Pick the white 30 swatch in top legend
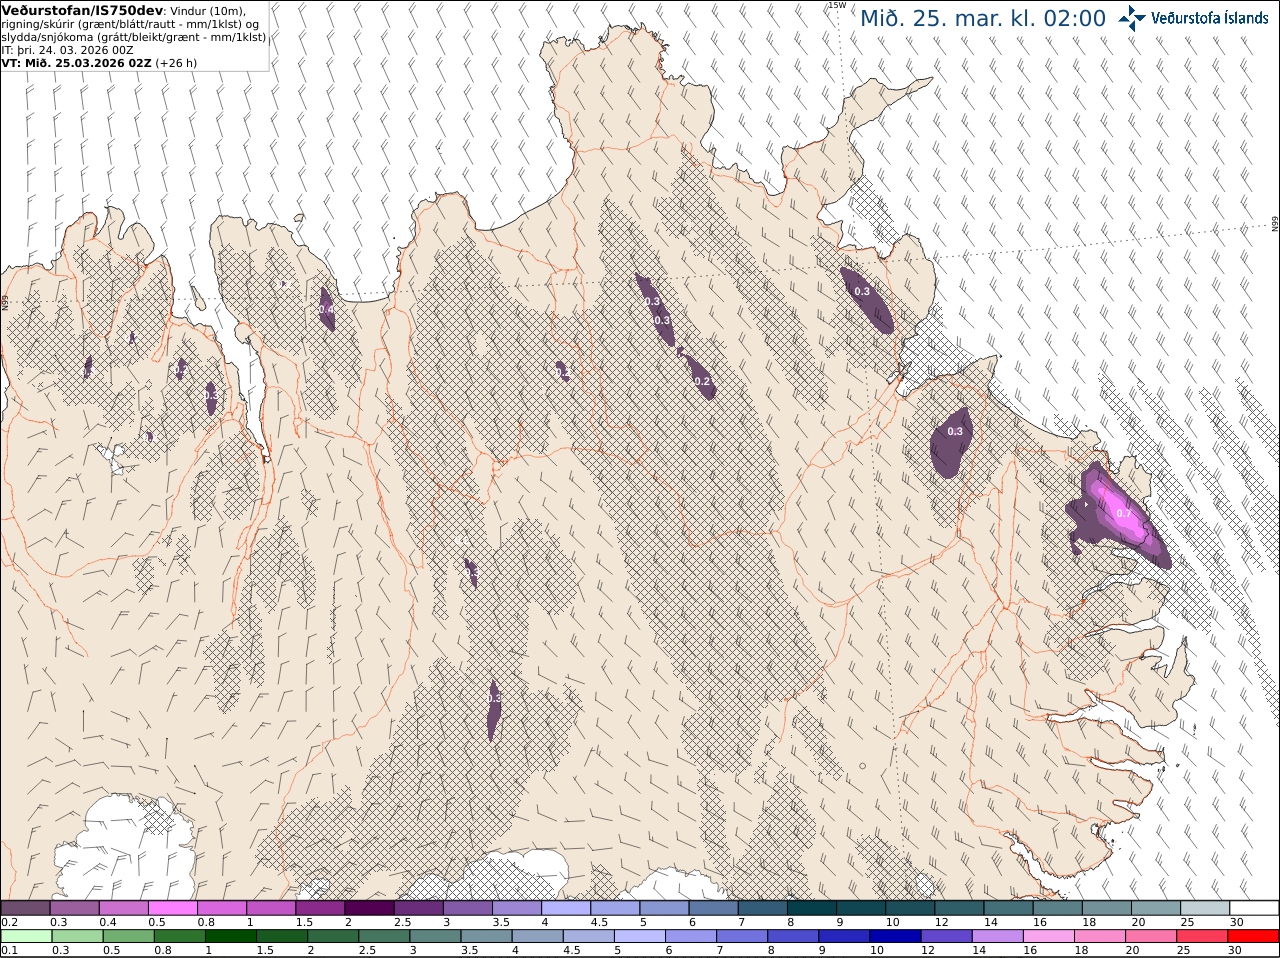This screenshot has width=1280, height=958. pos(1254,907)
